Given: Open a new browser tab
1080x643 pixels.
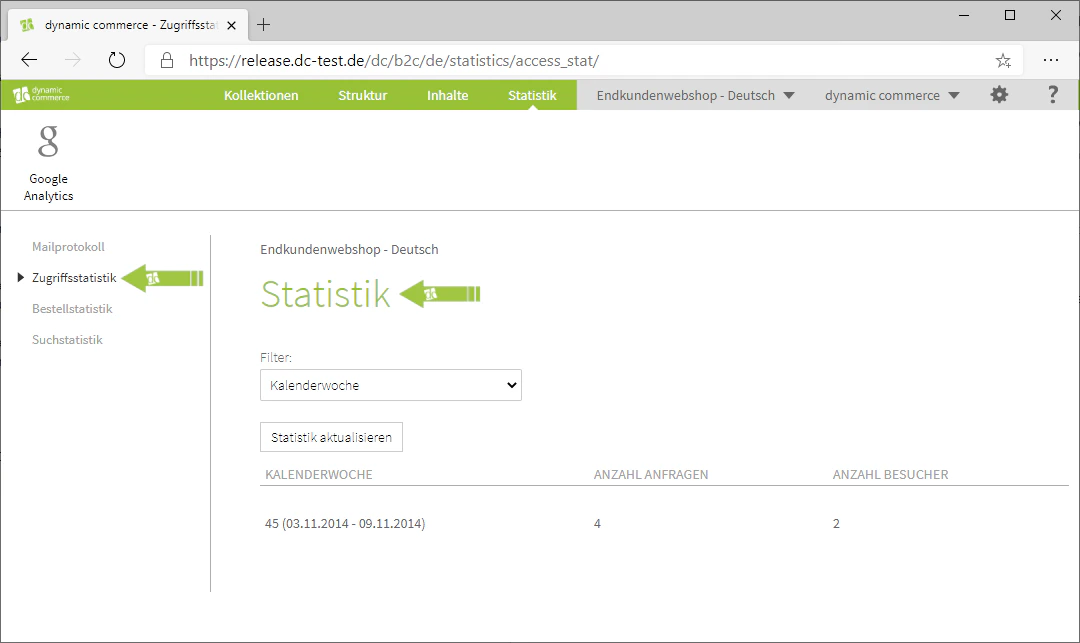Looking at the screenshot, I should click(x=263, y=25).
